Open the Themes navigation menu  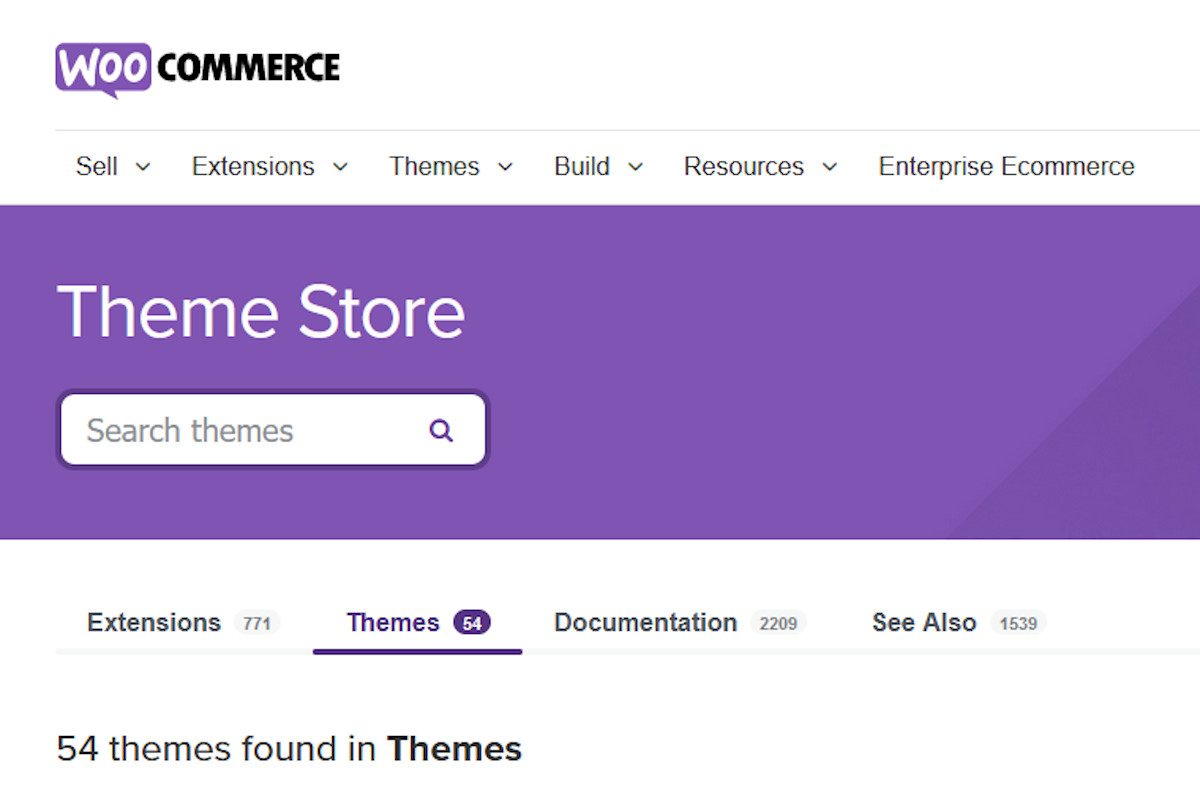pos(434,166)
